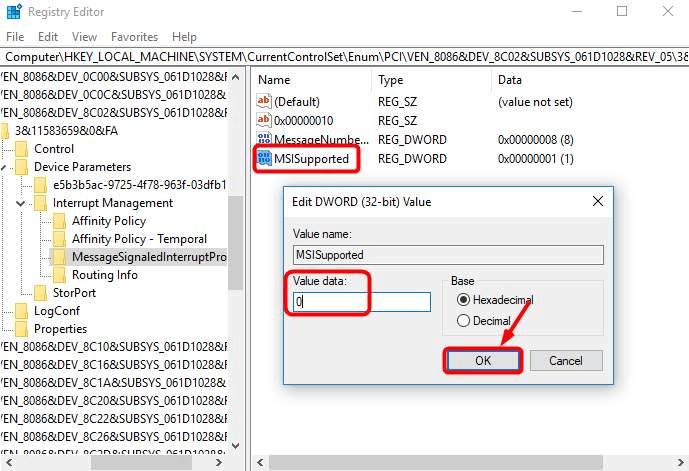Image resolution: width=689 pixels, height=471 pixels.
Task: Collapse the Interrupt Management tree node
Action: tap(22, 203)
